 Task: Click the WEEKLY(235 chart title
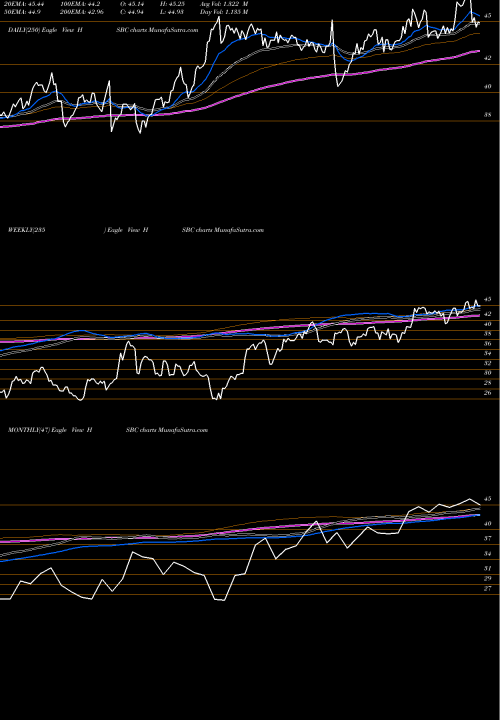click(x=27, y=230)
